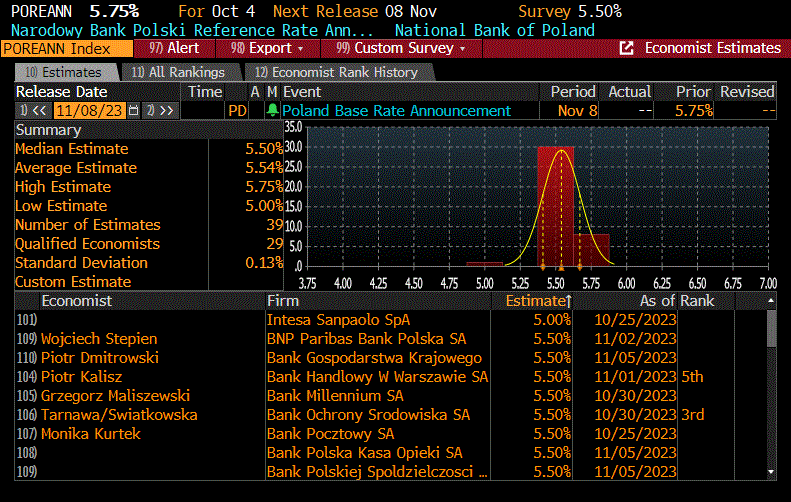Click Bank Handlowy W Warszawie SA
This screenshot has height=502, width=791.
[x=377, y=377]
